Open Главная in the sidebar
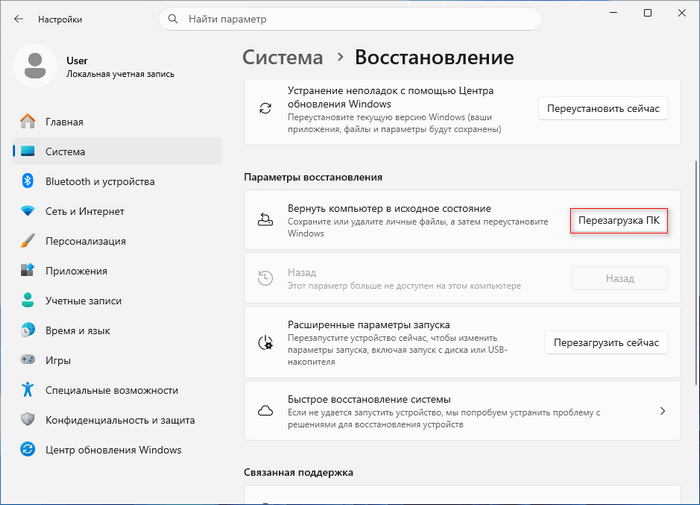Image resolution: width=700 pixels, height=505 pixels. (117, 121)
